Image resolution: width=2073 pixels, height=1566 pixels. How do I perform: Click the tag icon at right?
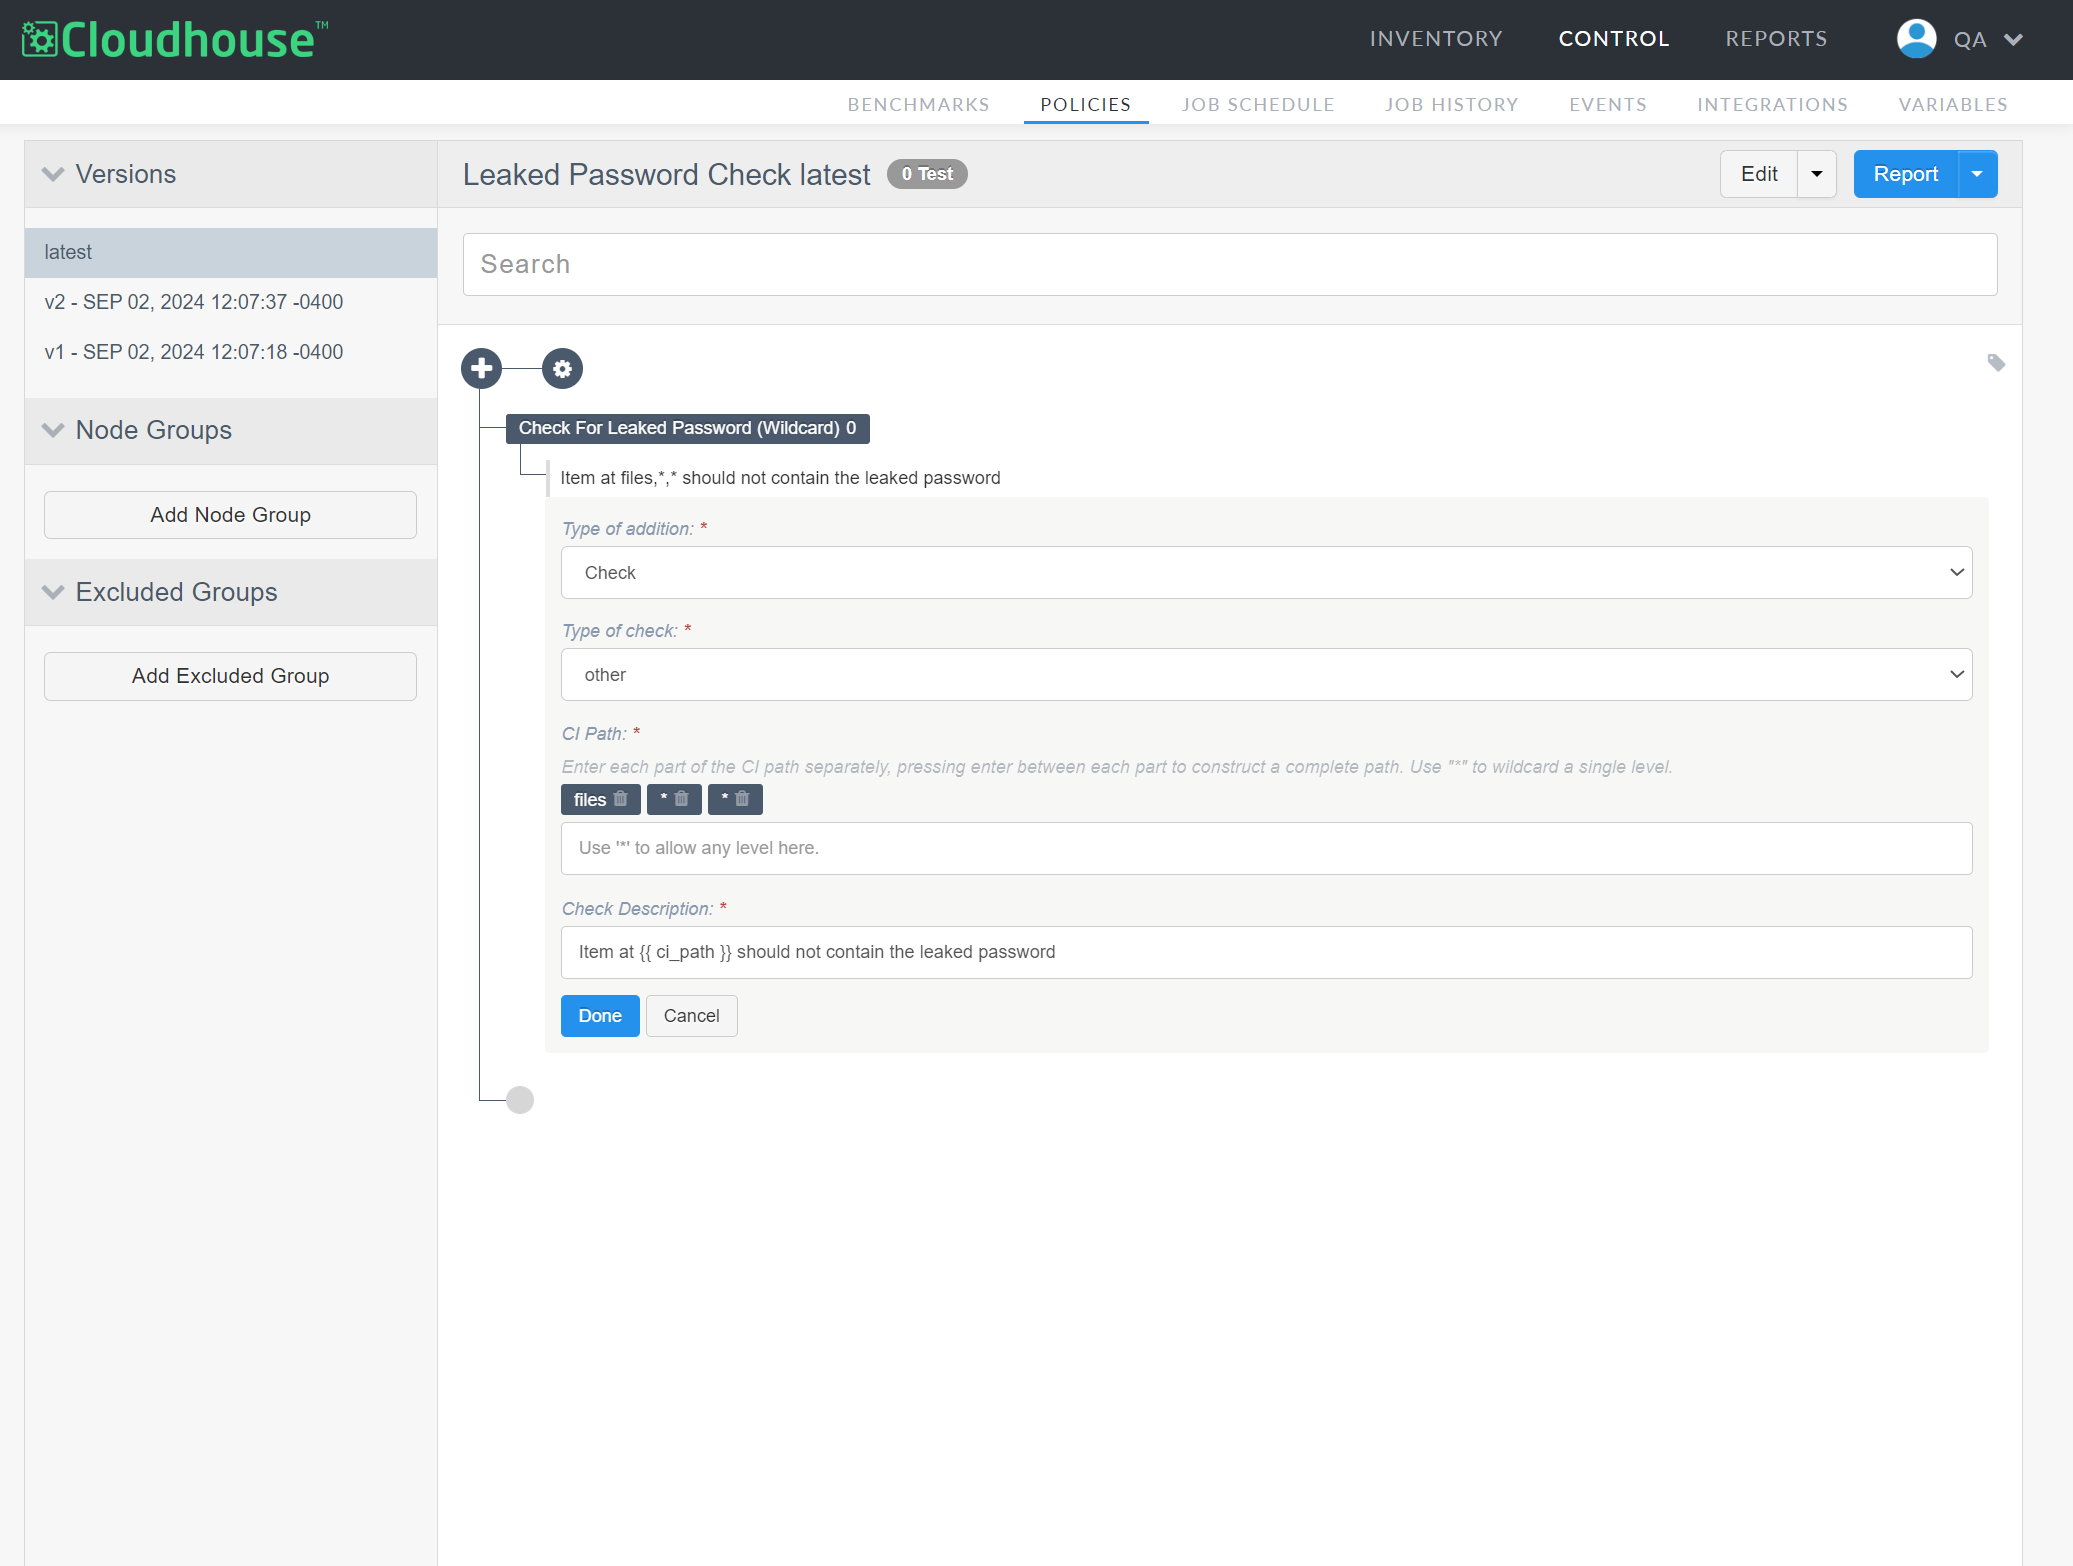1996,363
